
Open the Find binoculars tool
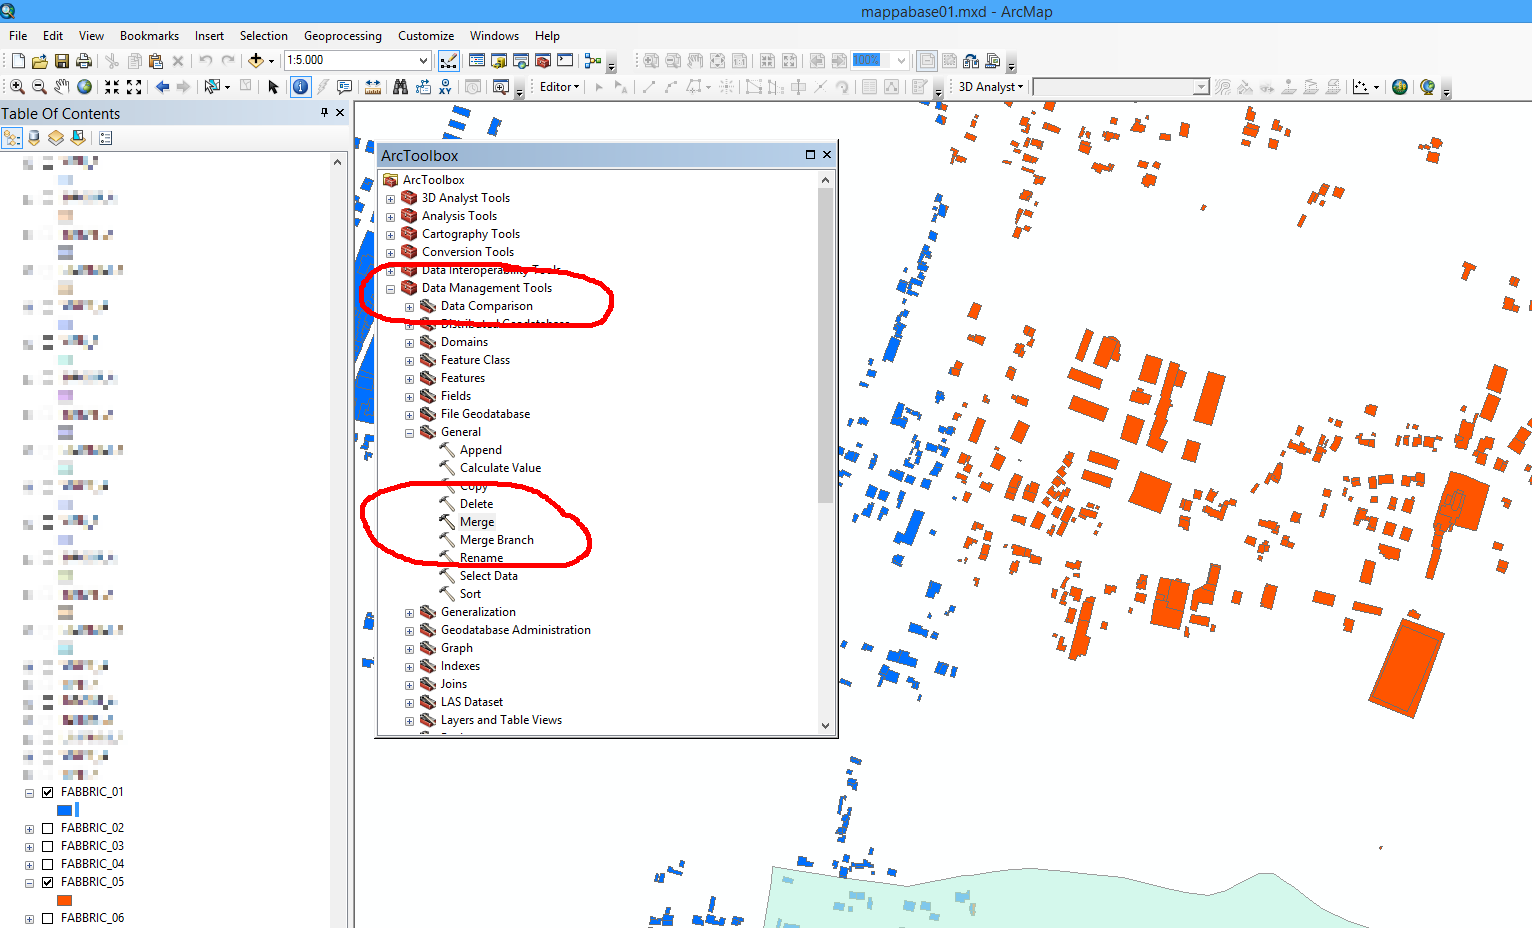[400, 87]
